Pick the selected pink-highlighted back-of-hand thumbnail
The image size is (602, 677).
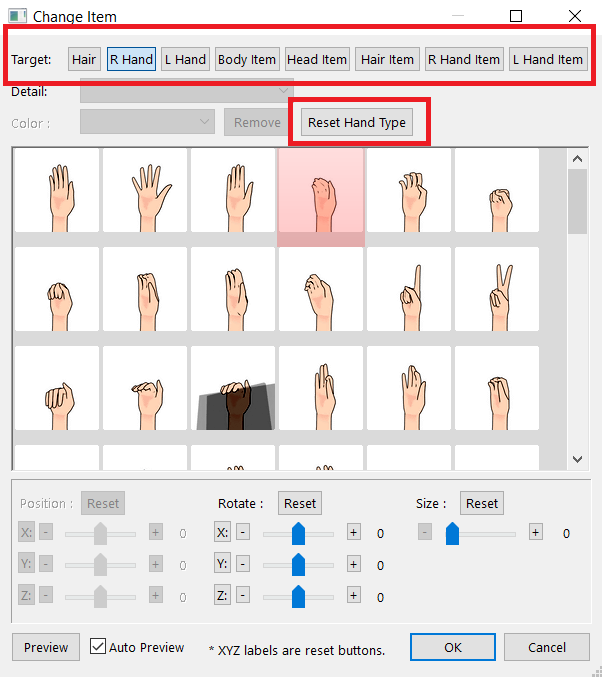pos(321,197)
